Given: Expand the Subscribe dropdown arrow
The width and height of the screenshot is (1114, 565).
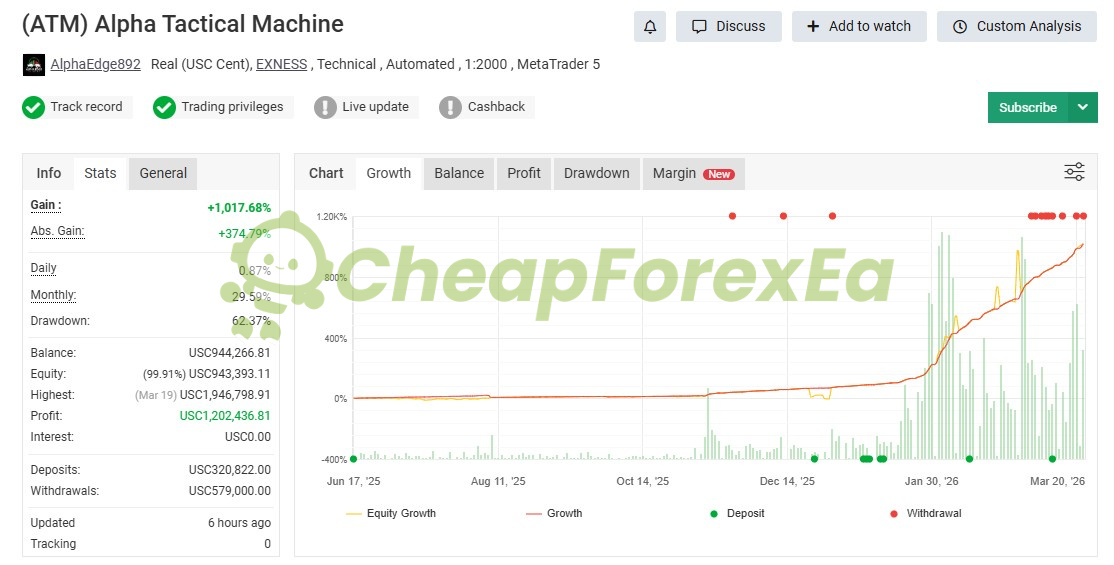Looking at the screenshot, I should (1083, 107).
